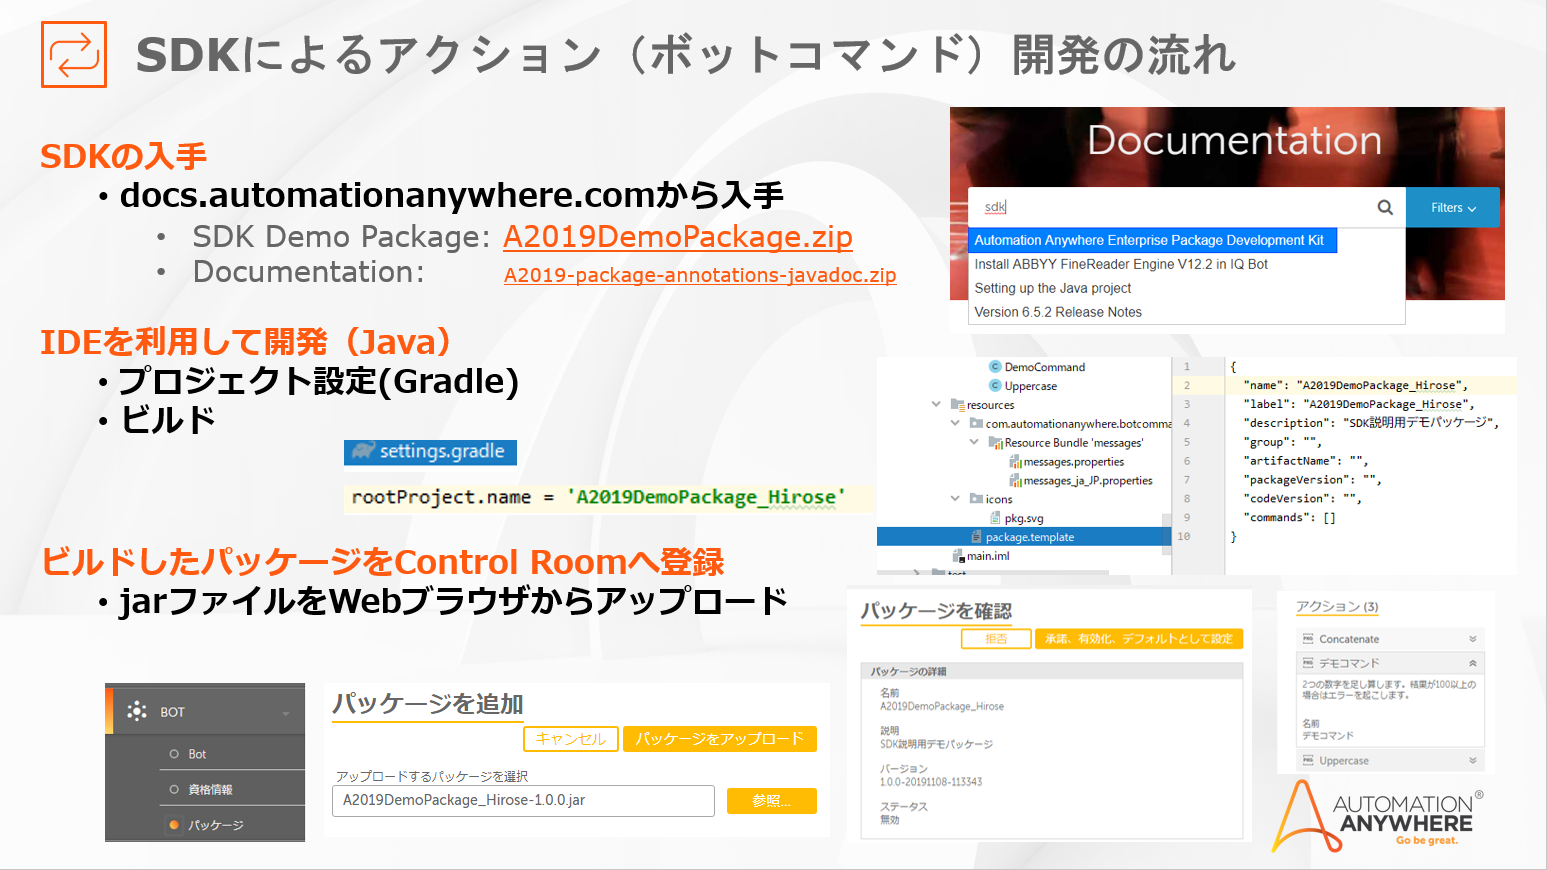
Task: Click the messages_ja_JP.properties file icon
Action: pyautogui.click(x=1015, y=481)
